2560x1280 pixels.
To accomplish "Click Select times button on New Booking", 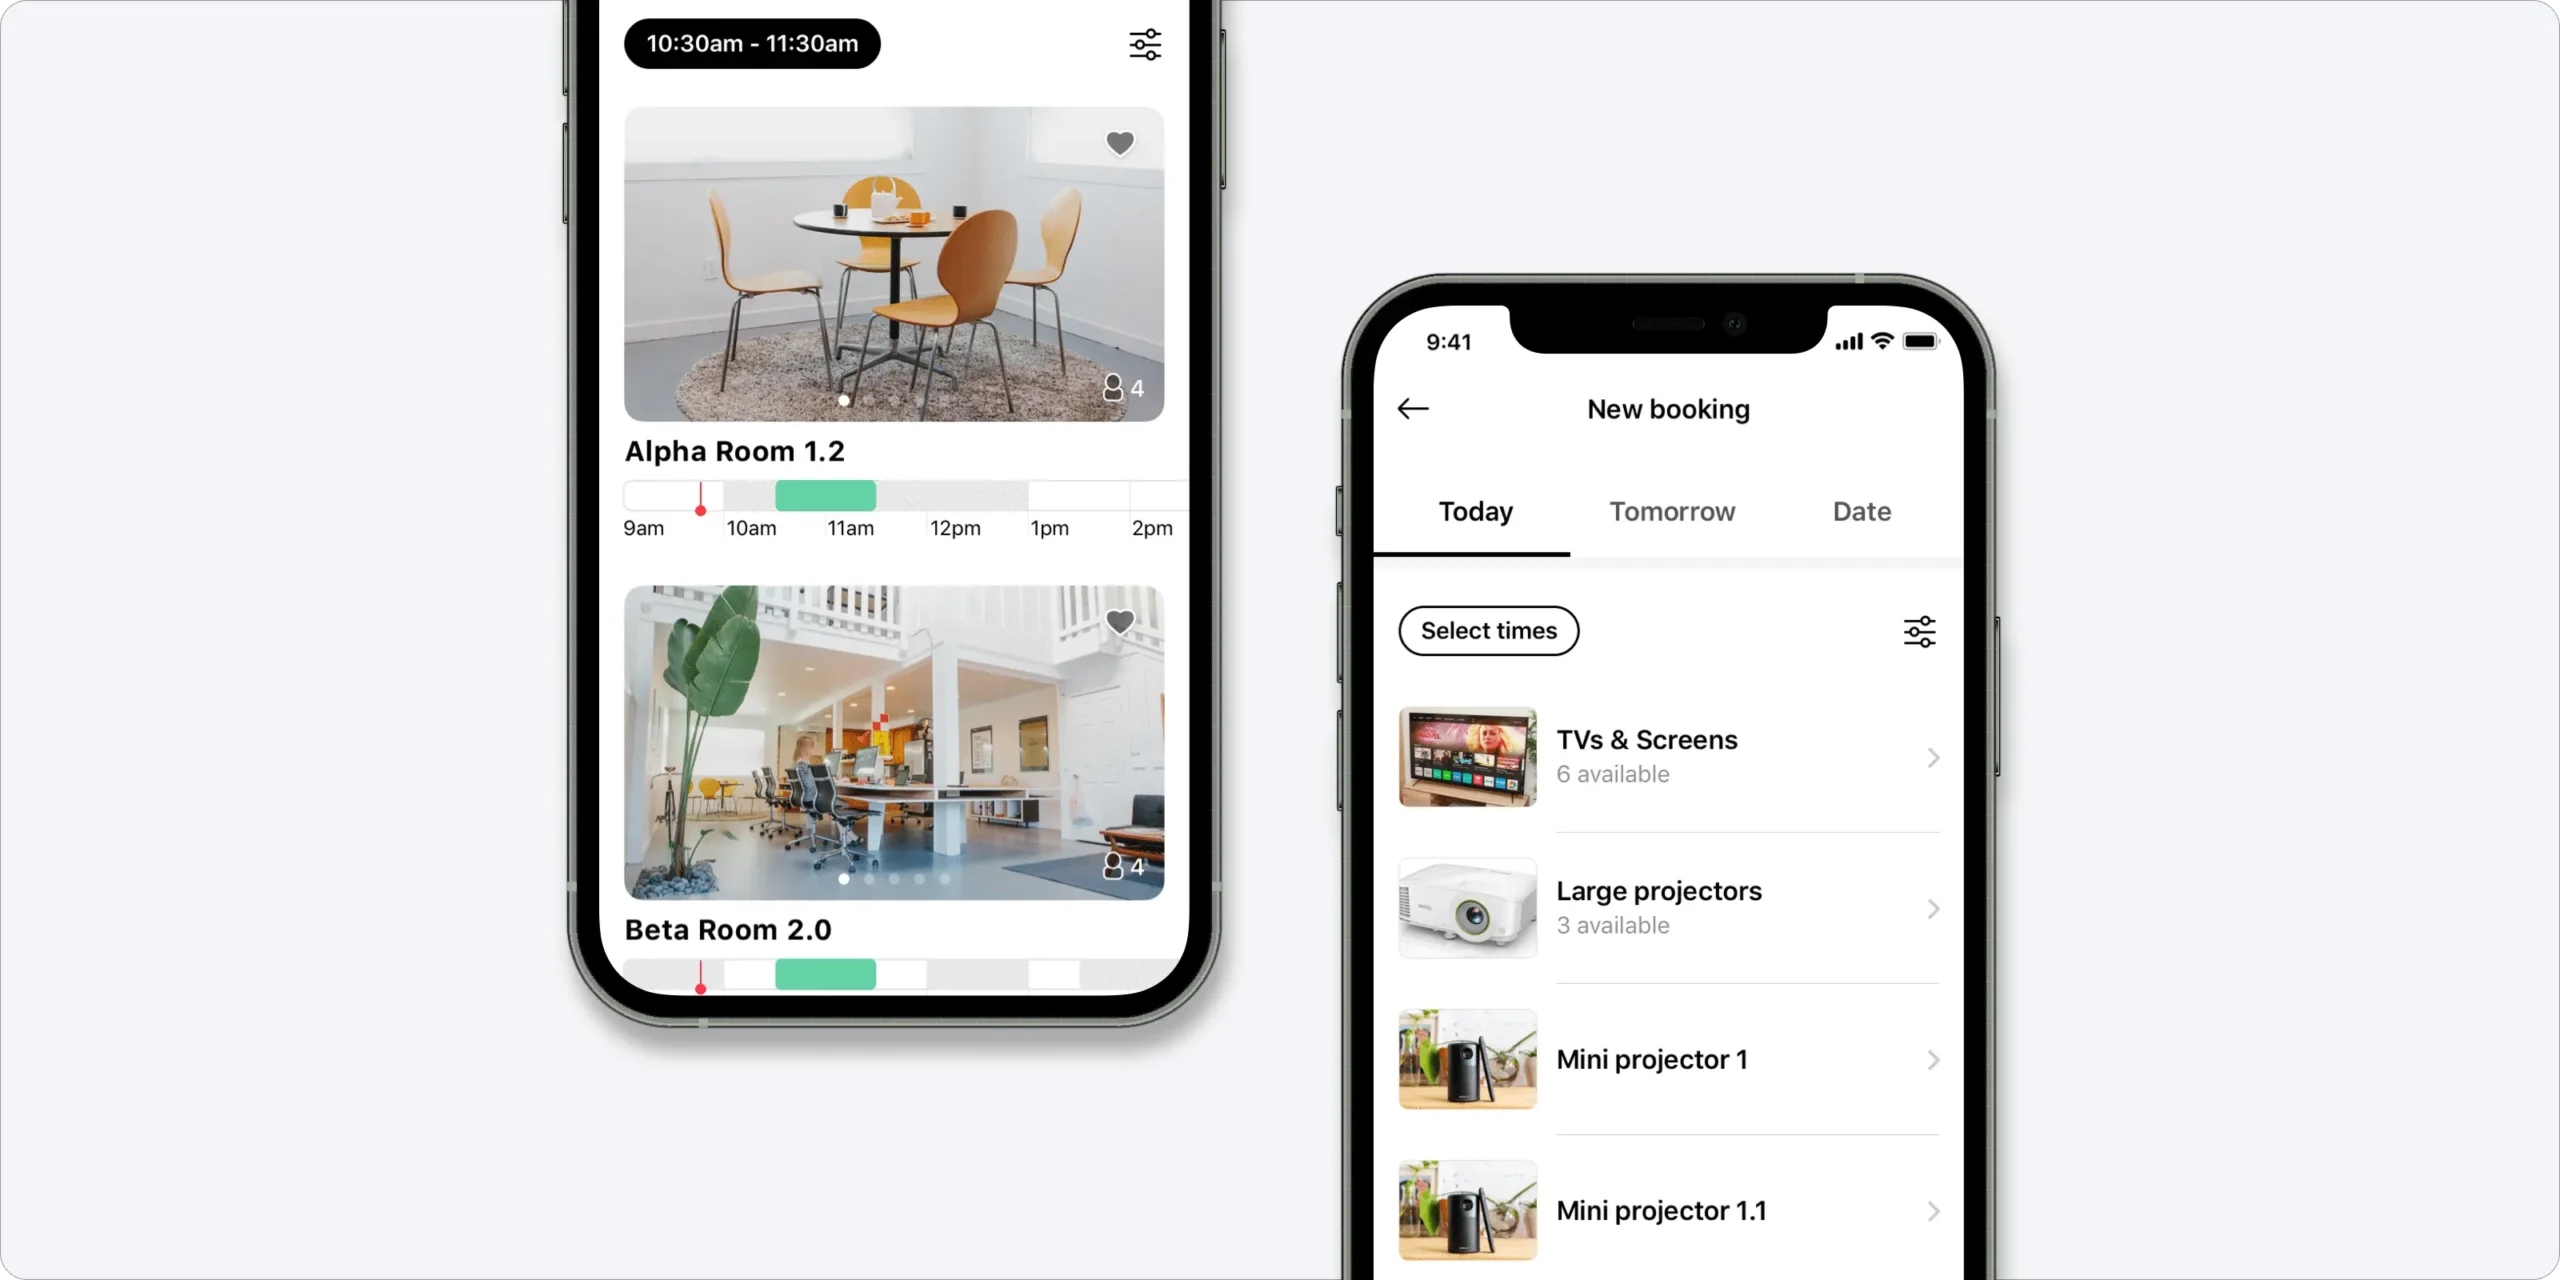I will pyautogui.click(x=1487, y=630).
